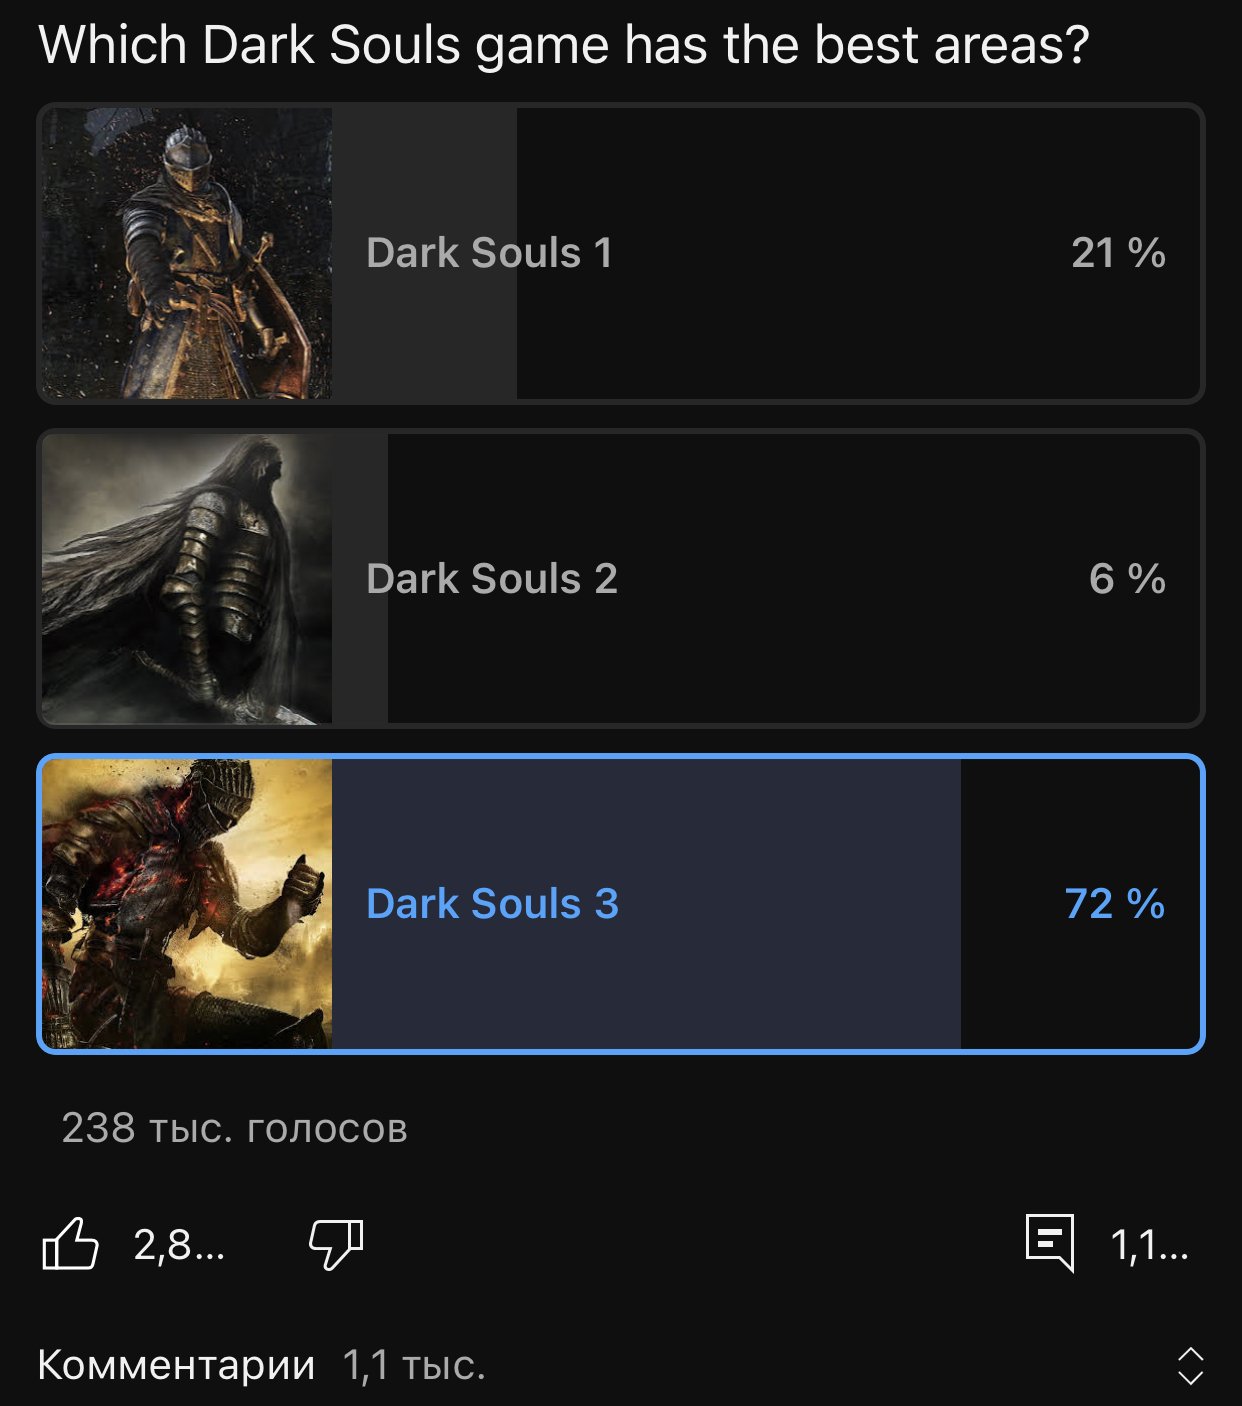Click the "1,1 тыс." comments total
Viewport: 1242px width, 1406px height.
point(414,1365)
